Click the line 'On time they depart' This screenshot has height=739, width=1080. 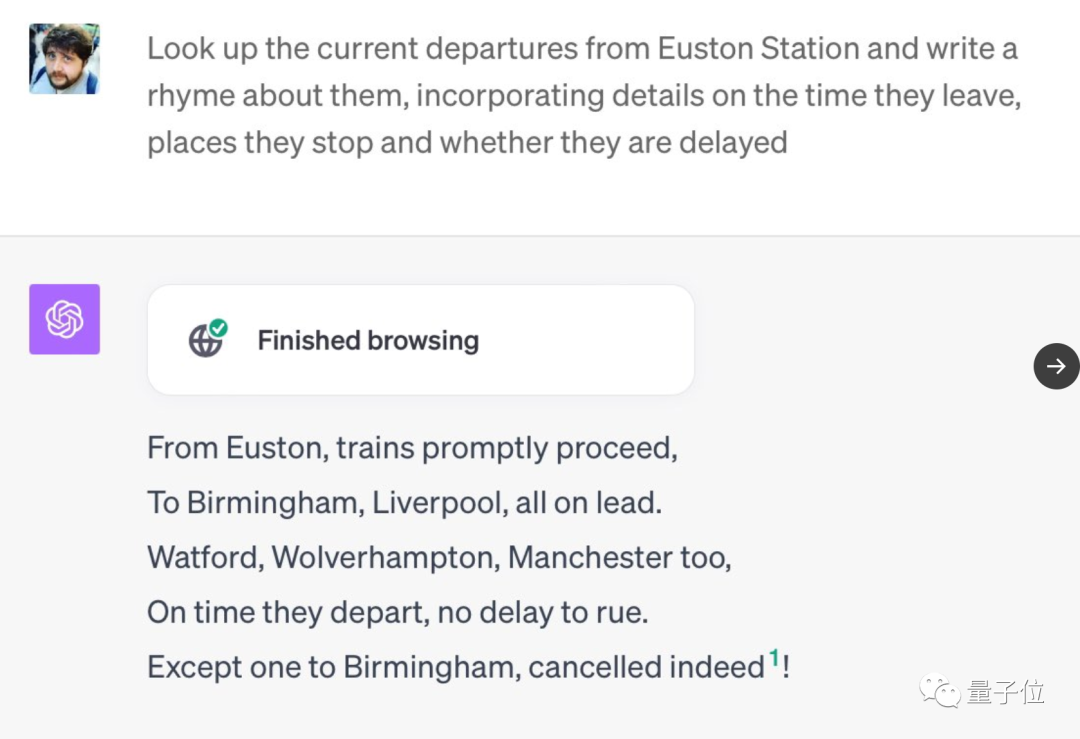coord(397,612)
